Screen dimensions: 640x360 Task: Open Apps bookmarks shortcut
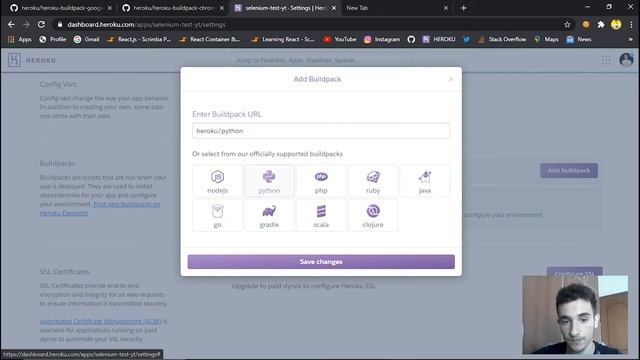tap(20, 39)
